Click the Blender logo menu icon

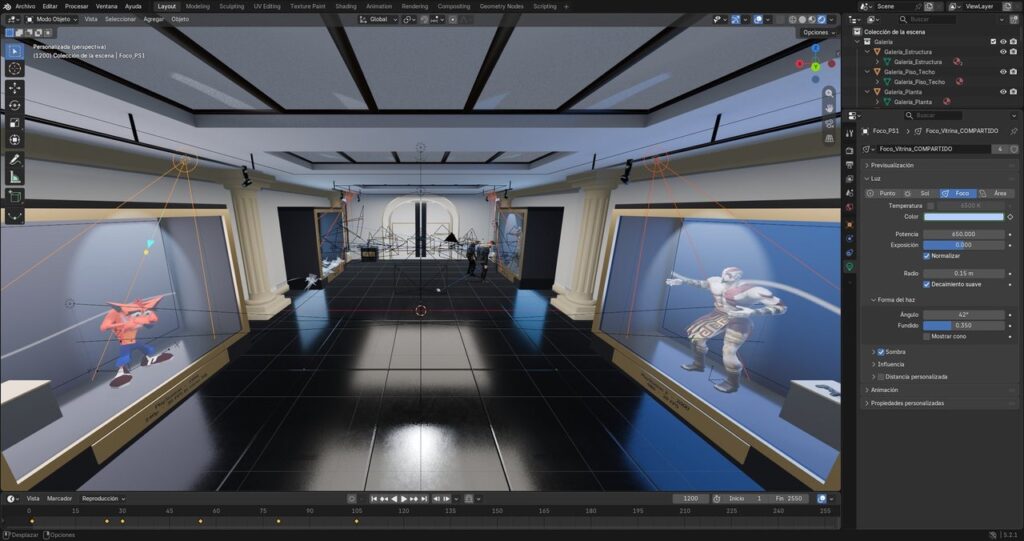[7, 6]
